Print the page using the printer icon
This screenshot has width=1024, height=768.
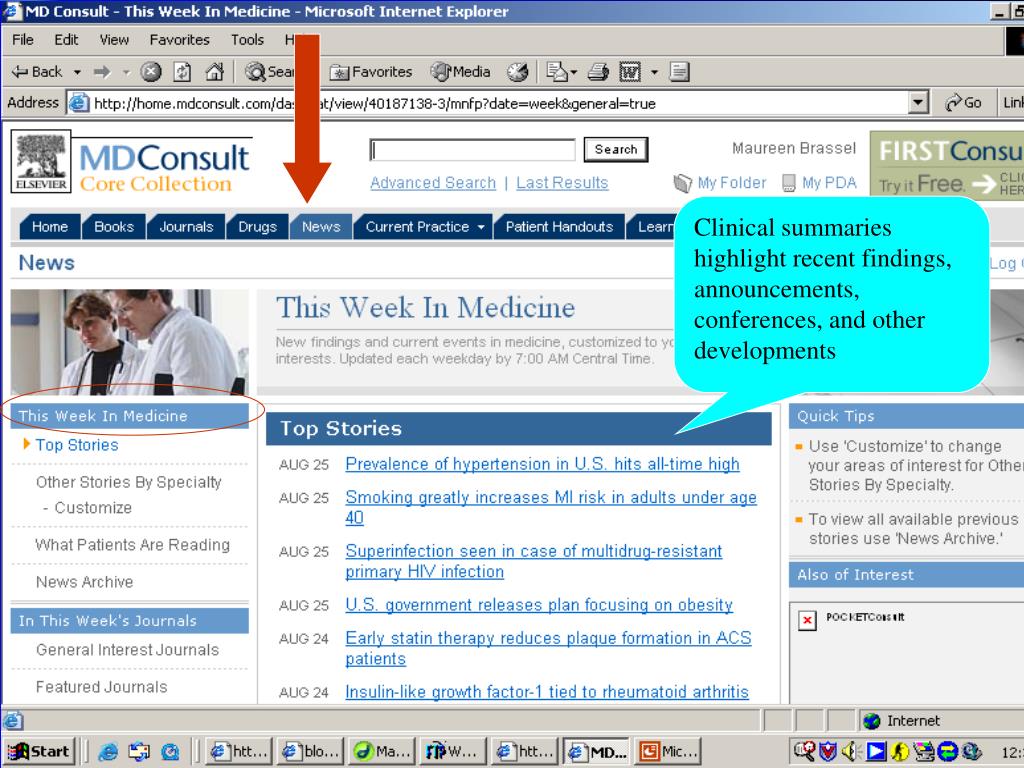[x=598, y=72]
